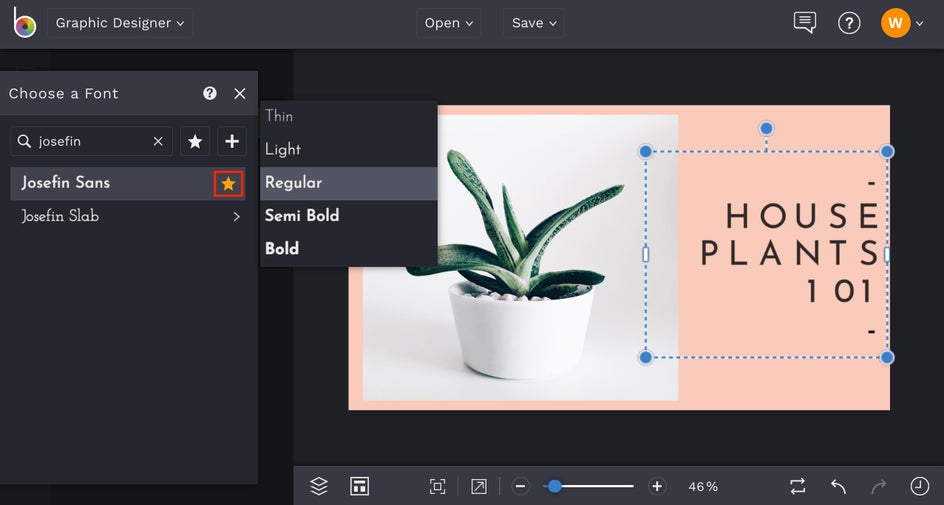This screenshot has height=505, width=944.
Task: Click the undo arrow
Action: click(x=838, y=486)
